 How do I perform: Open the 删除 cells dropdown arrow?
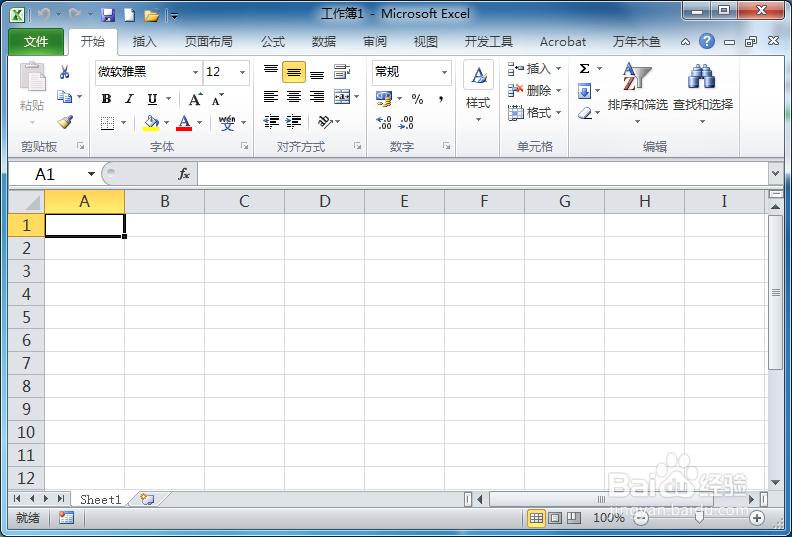point(559,90)
